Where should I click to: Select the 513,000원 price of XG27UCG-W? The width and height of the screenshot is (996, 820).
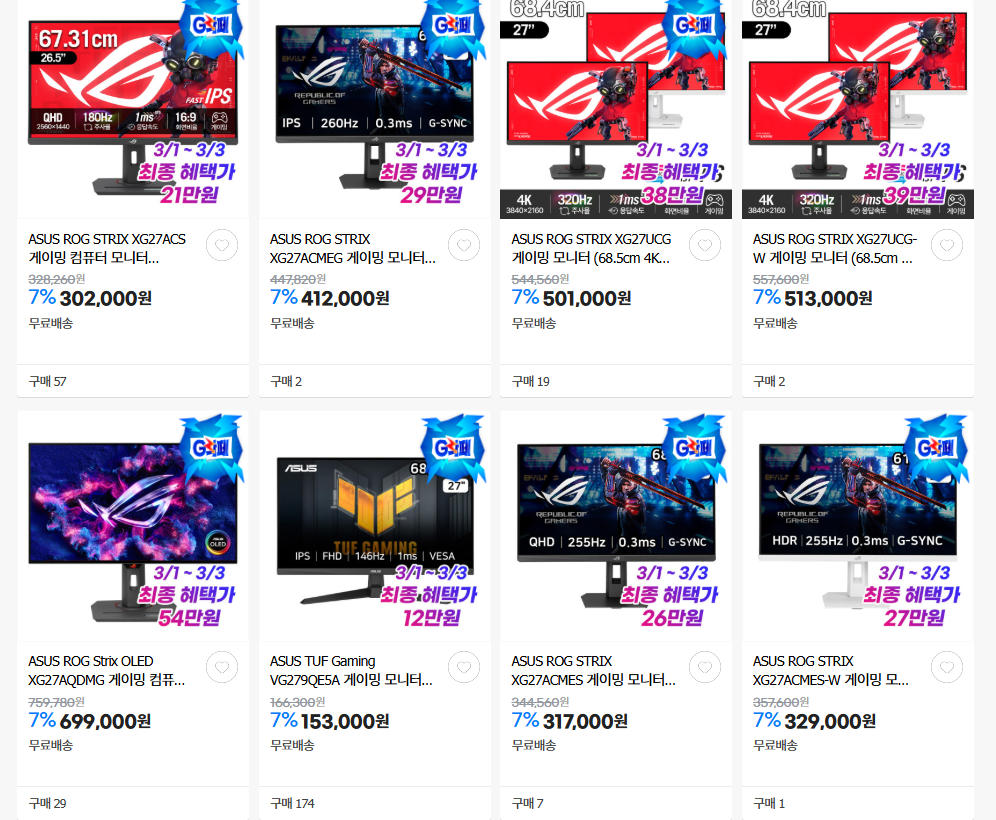828,299
